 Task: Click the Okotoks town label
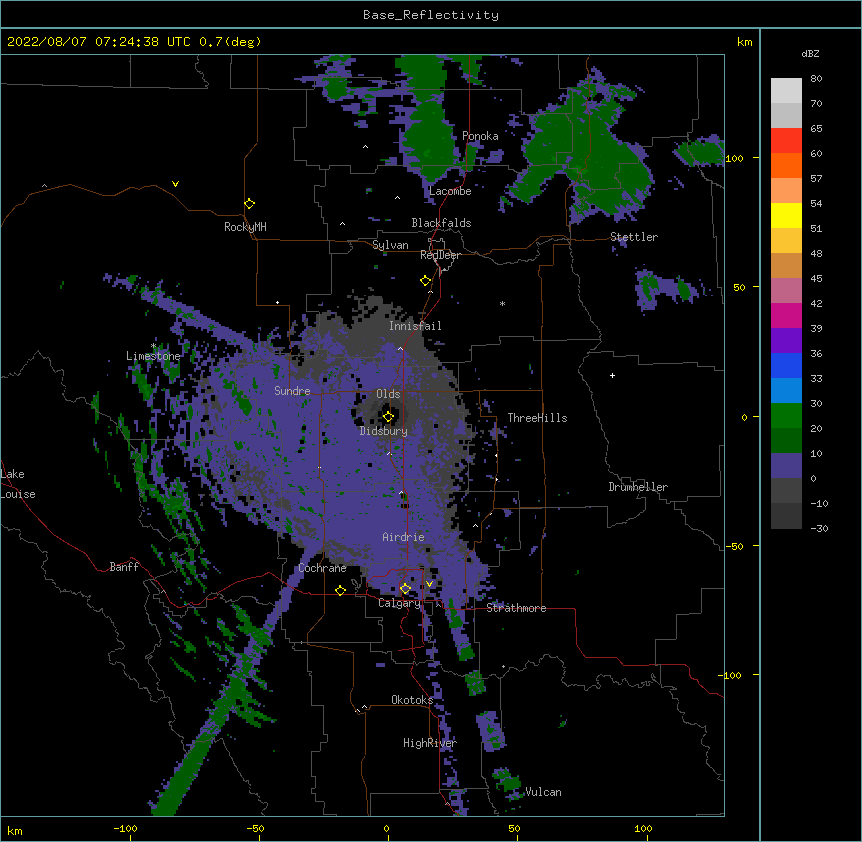click(412, 700)
